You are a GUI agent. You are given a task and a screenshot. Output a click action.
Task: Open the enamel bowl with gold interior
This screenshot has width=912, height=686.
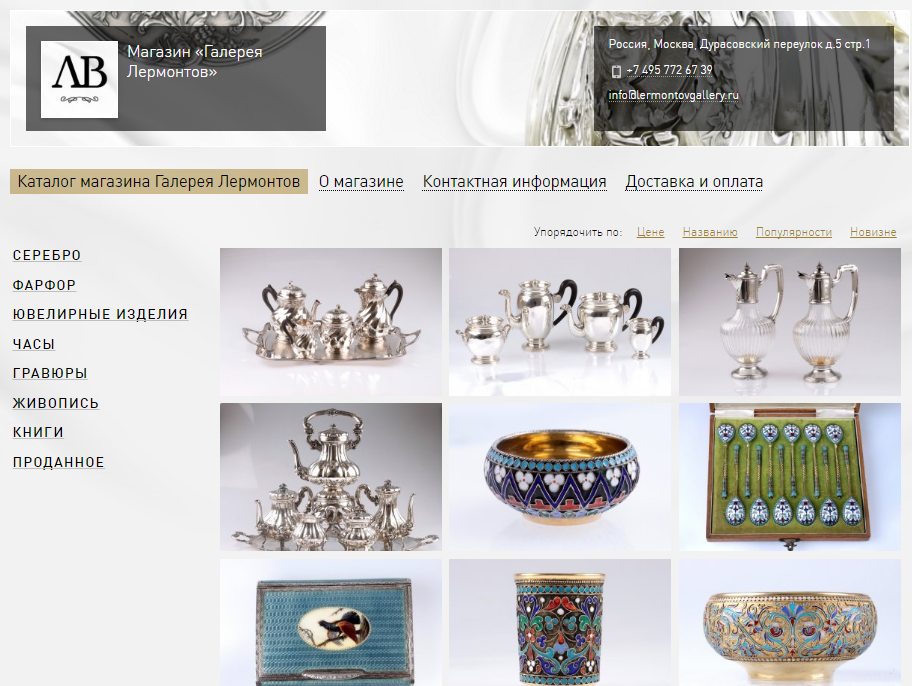pyautogui.click(x=560, y=477)
